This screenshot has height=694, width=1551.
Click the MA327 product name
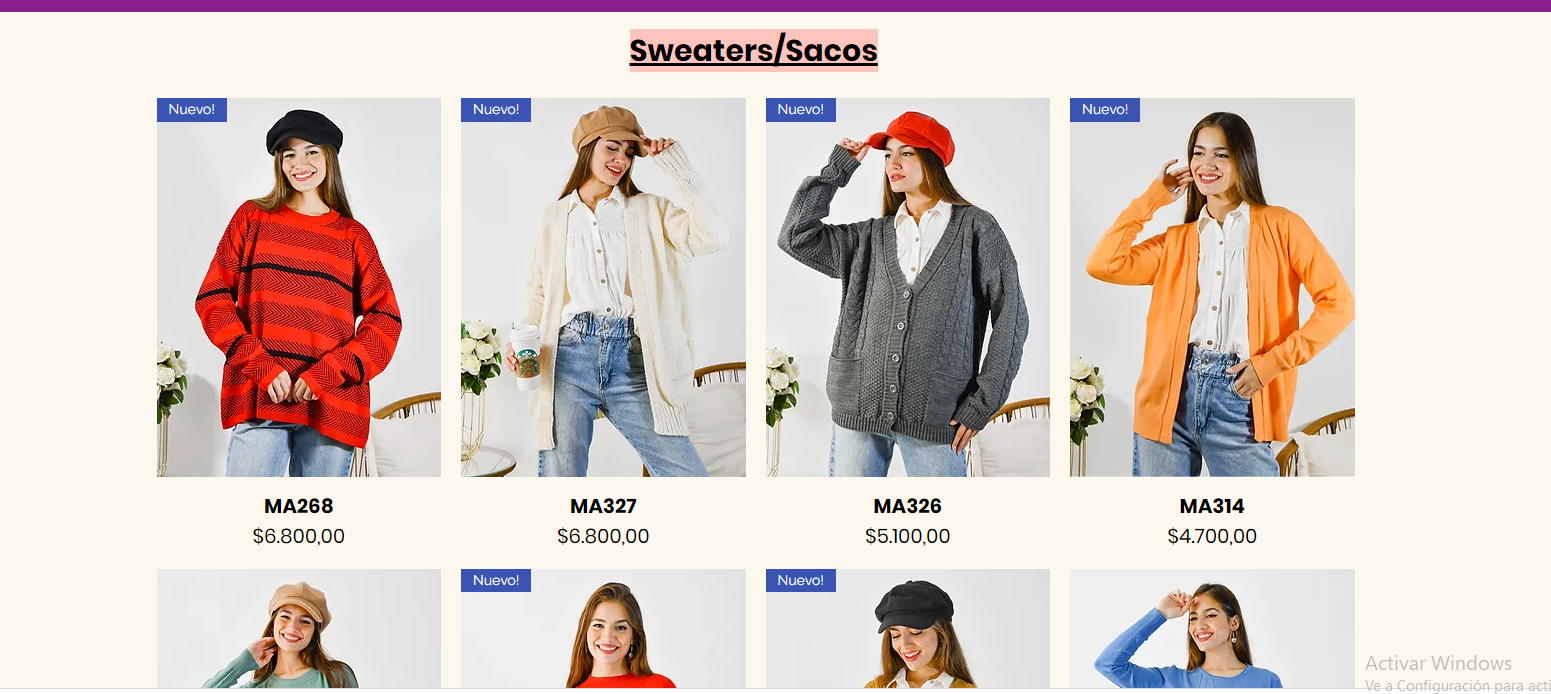[603, 506]
